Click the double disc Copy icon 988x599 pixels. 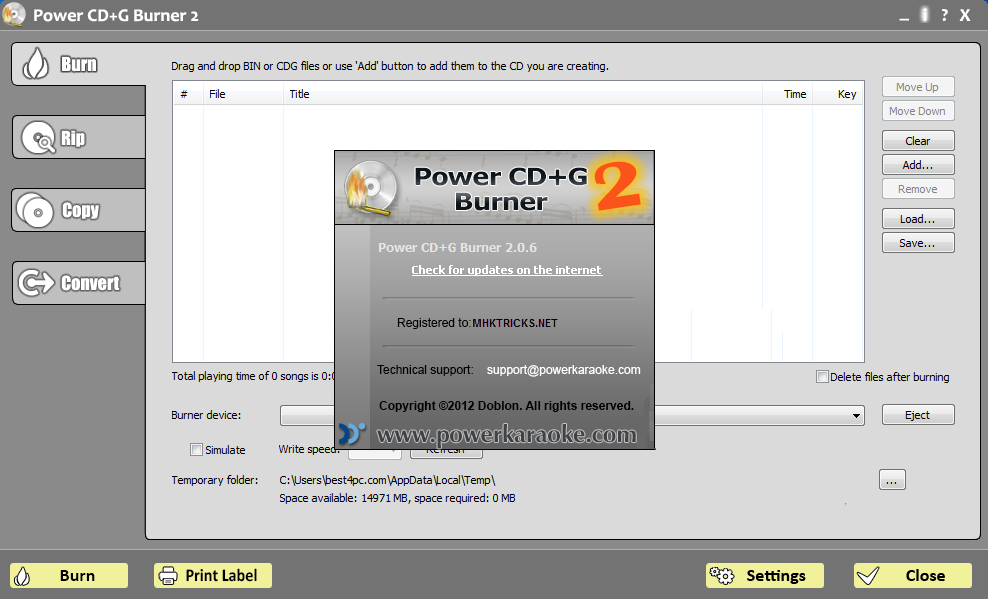pos(35,210)
